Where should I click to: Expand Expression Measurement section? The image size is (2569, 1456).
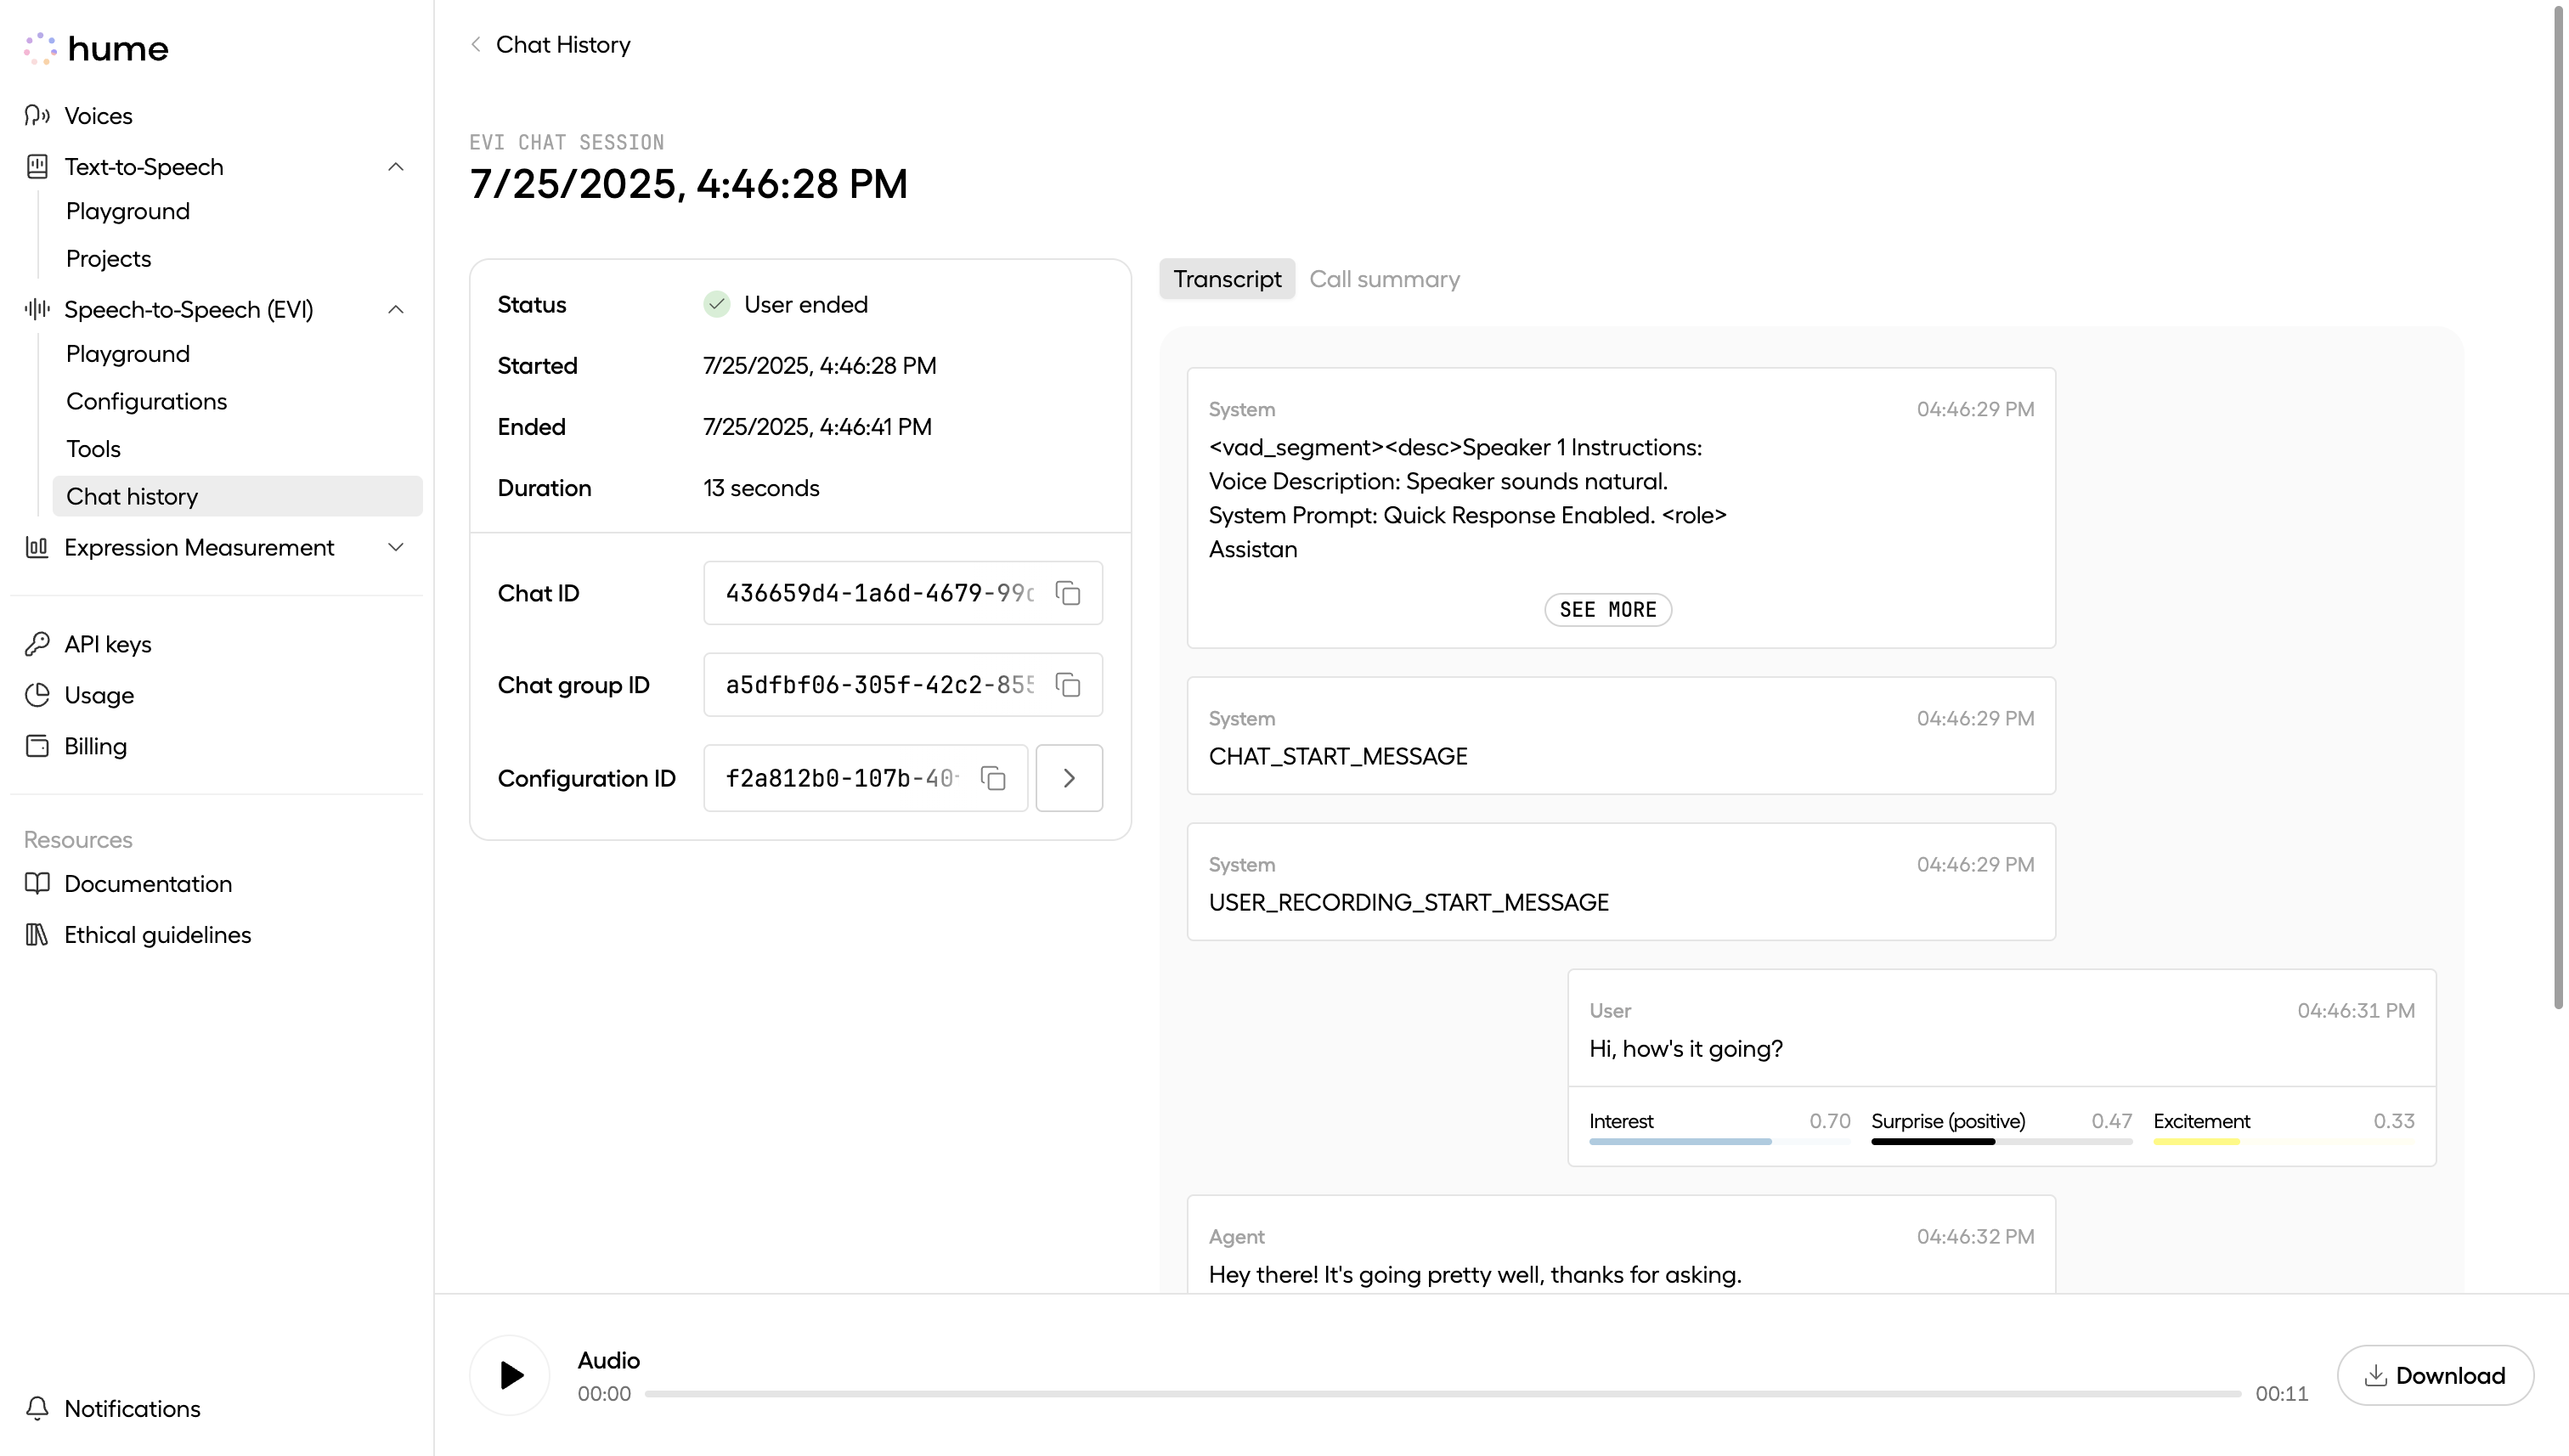tap(395, 547)
